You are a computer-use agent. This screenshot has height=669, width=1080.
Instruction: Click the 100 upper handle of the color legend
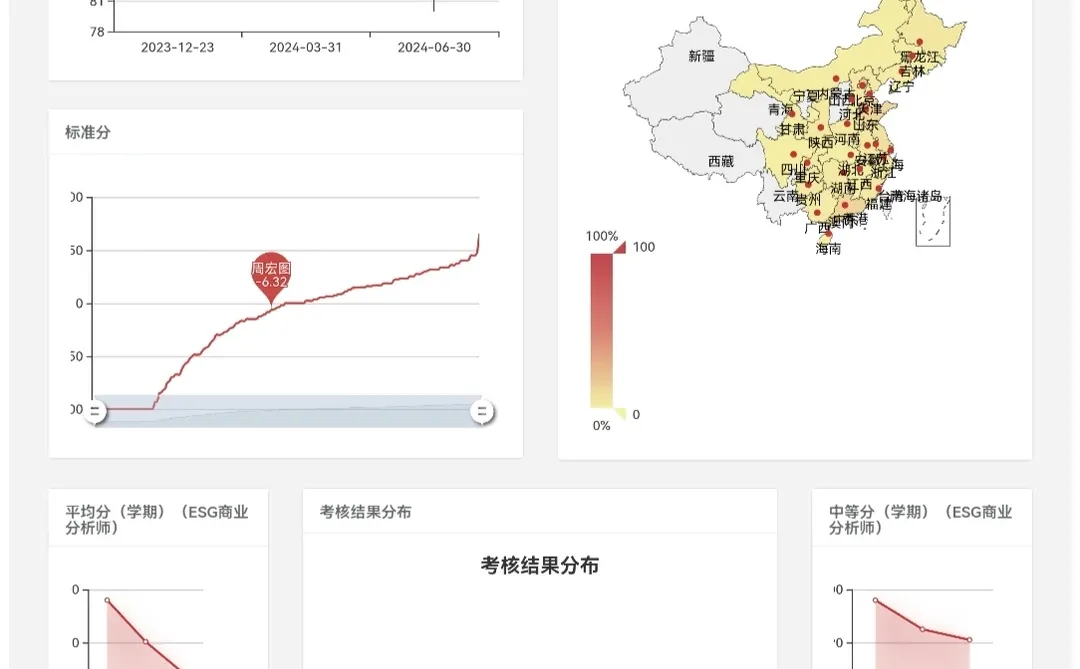619,247
